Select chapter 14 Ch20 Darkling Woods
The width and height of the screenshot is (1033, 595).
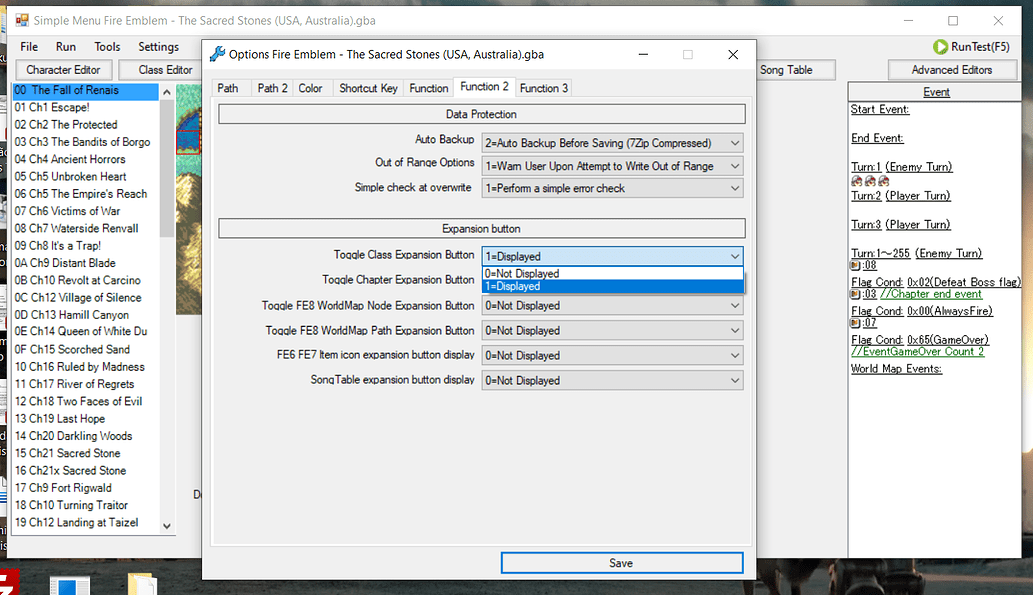click(x=72, y=435)
